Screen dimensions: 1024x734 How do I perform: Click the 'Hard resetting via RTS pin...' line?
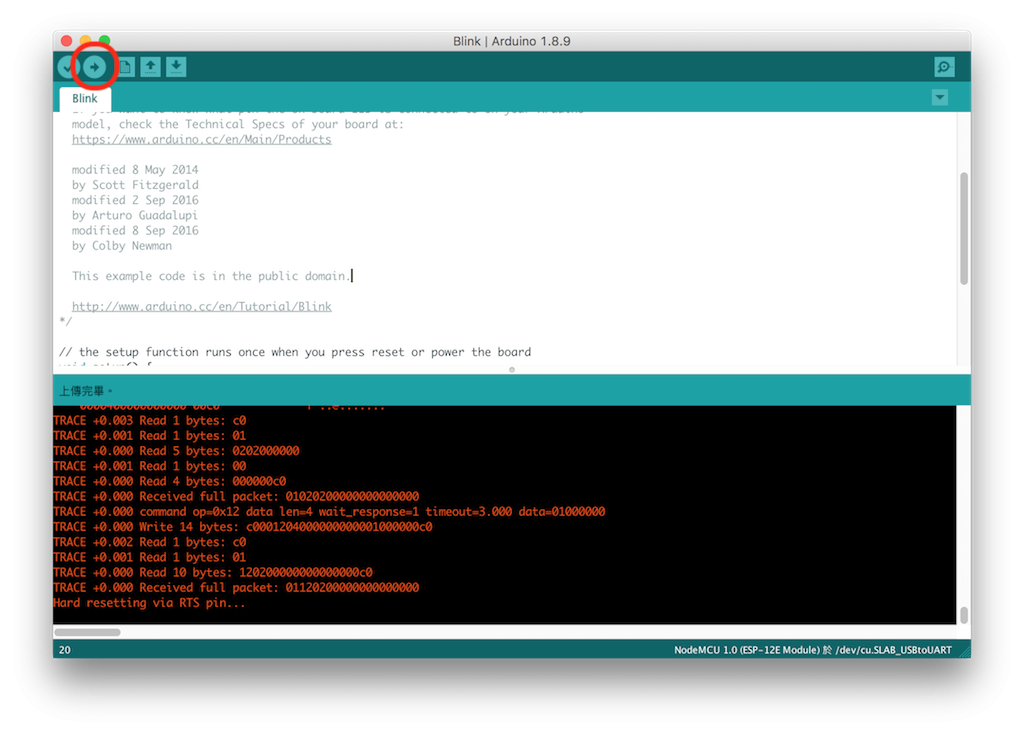(x=150, y=603)
